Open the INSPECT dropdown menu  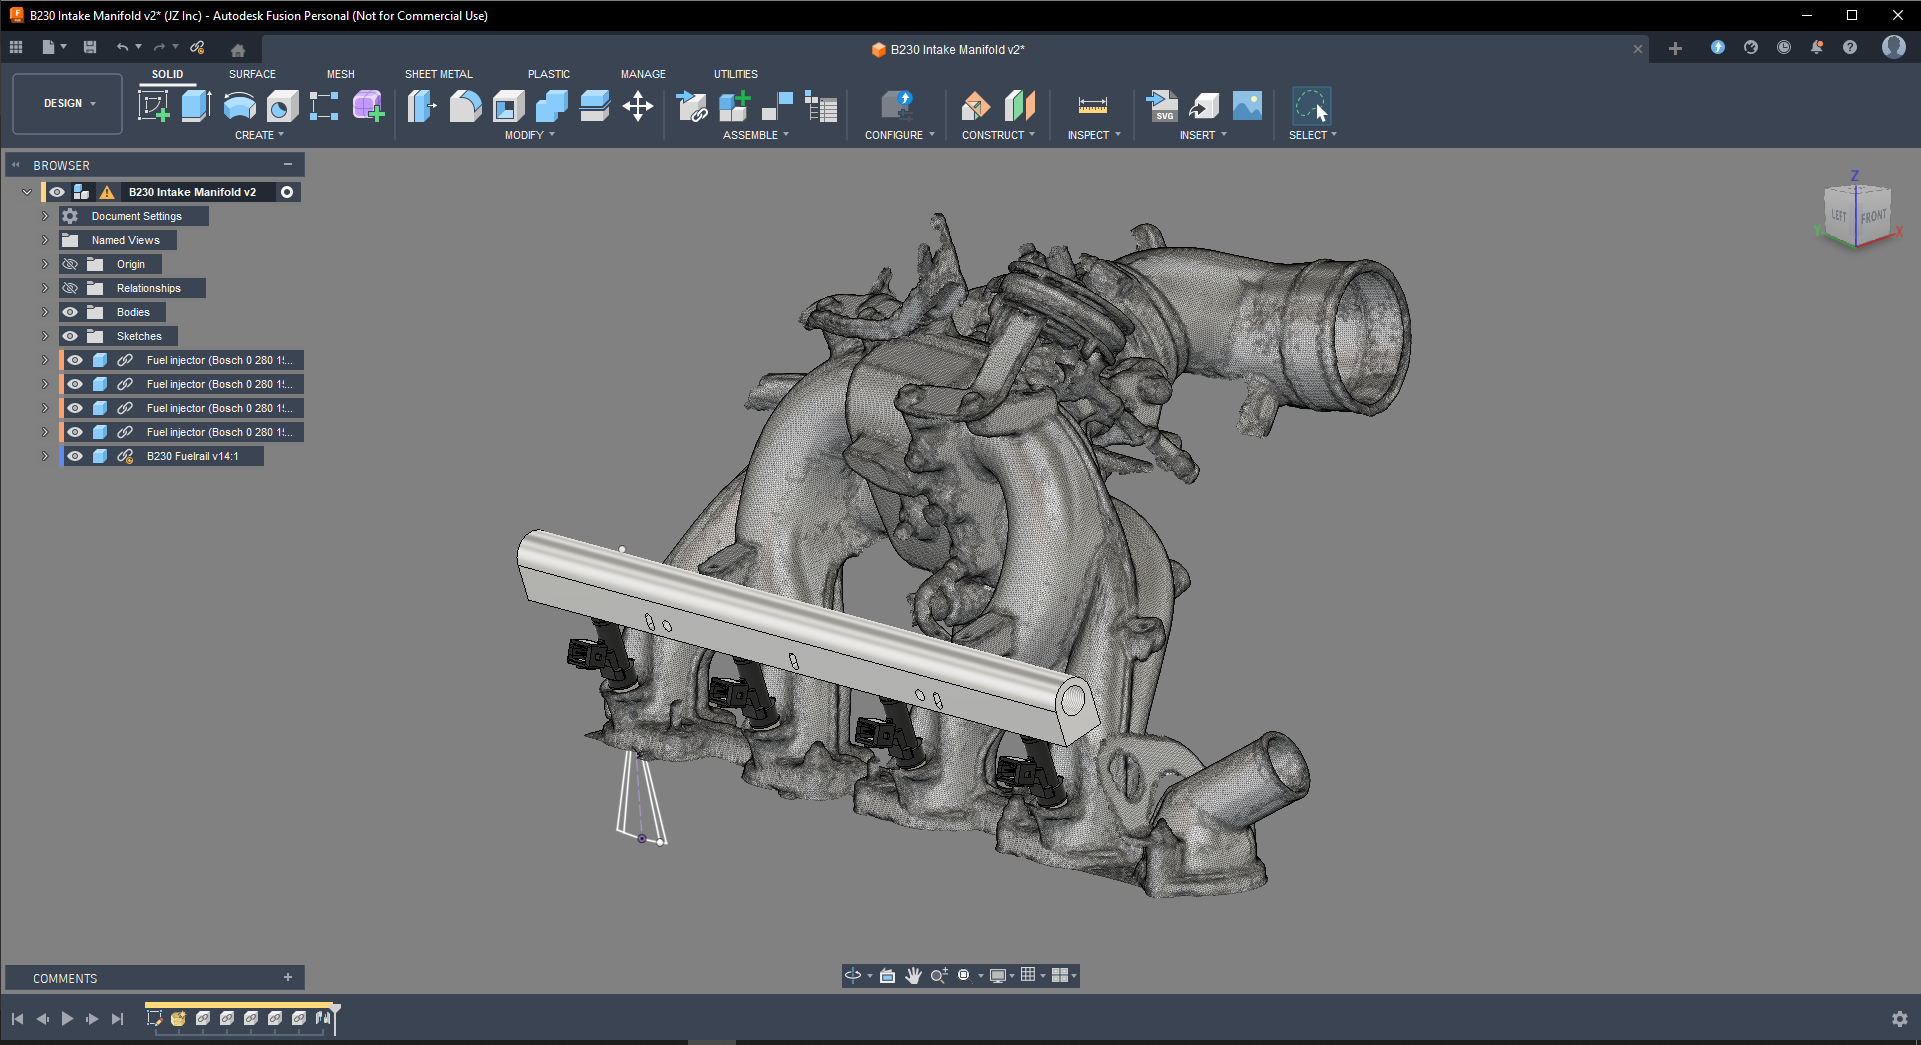click(1094, 135)
